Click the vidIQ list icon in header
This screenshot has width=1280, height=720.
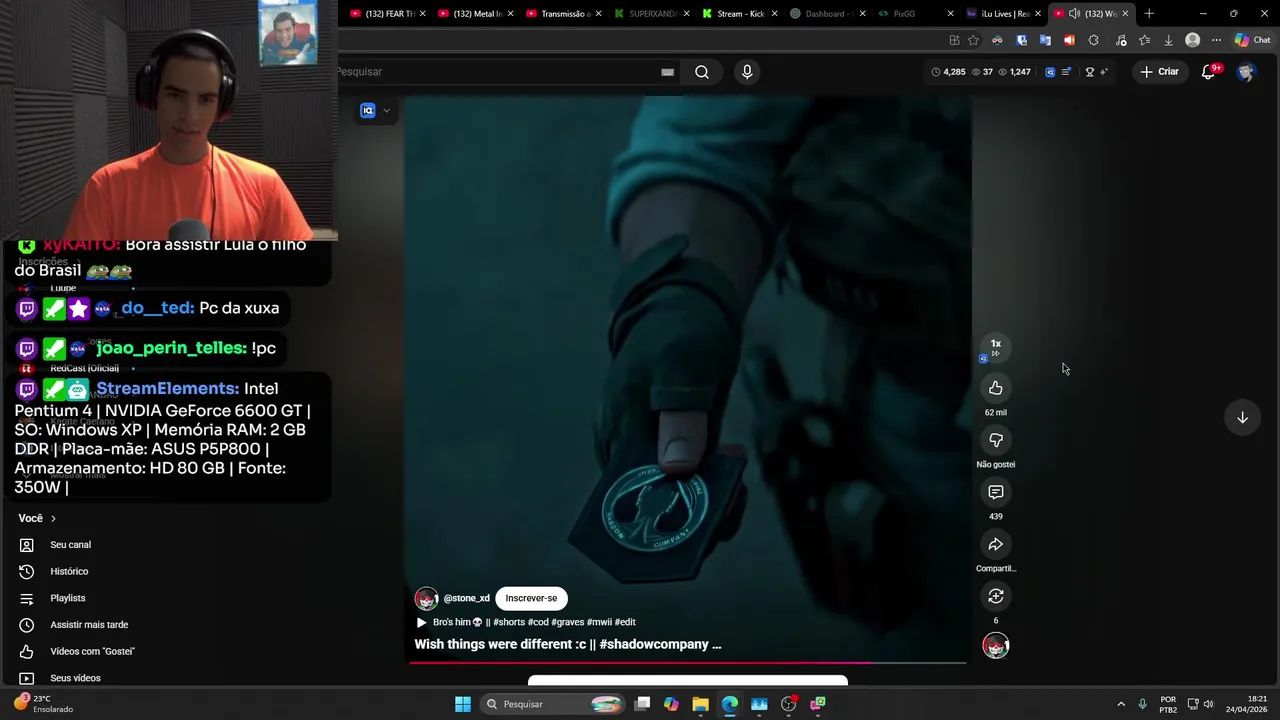click(1066, 72)
